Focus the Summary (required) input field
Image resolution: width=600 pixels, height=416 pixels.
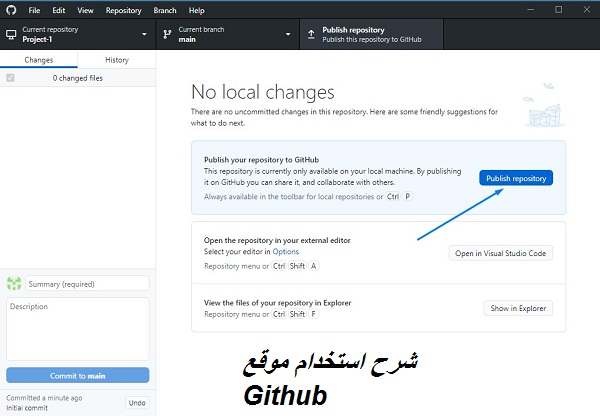tap(87, 284)
